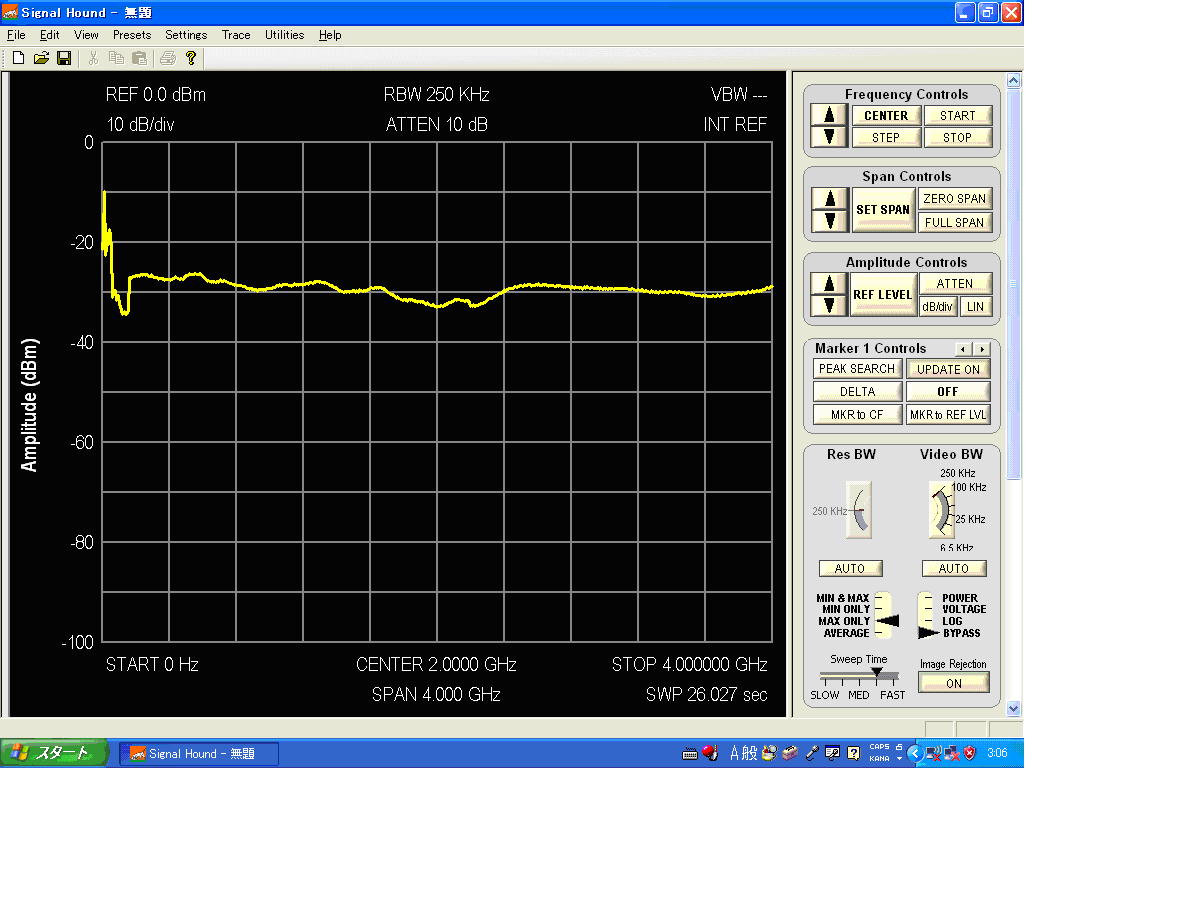This screenshot has height=900, width=1200.
Task: Open the File menu
Action: click(x=16, y=35)
